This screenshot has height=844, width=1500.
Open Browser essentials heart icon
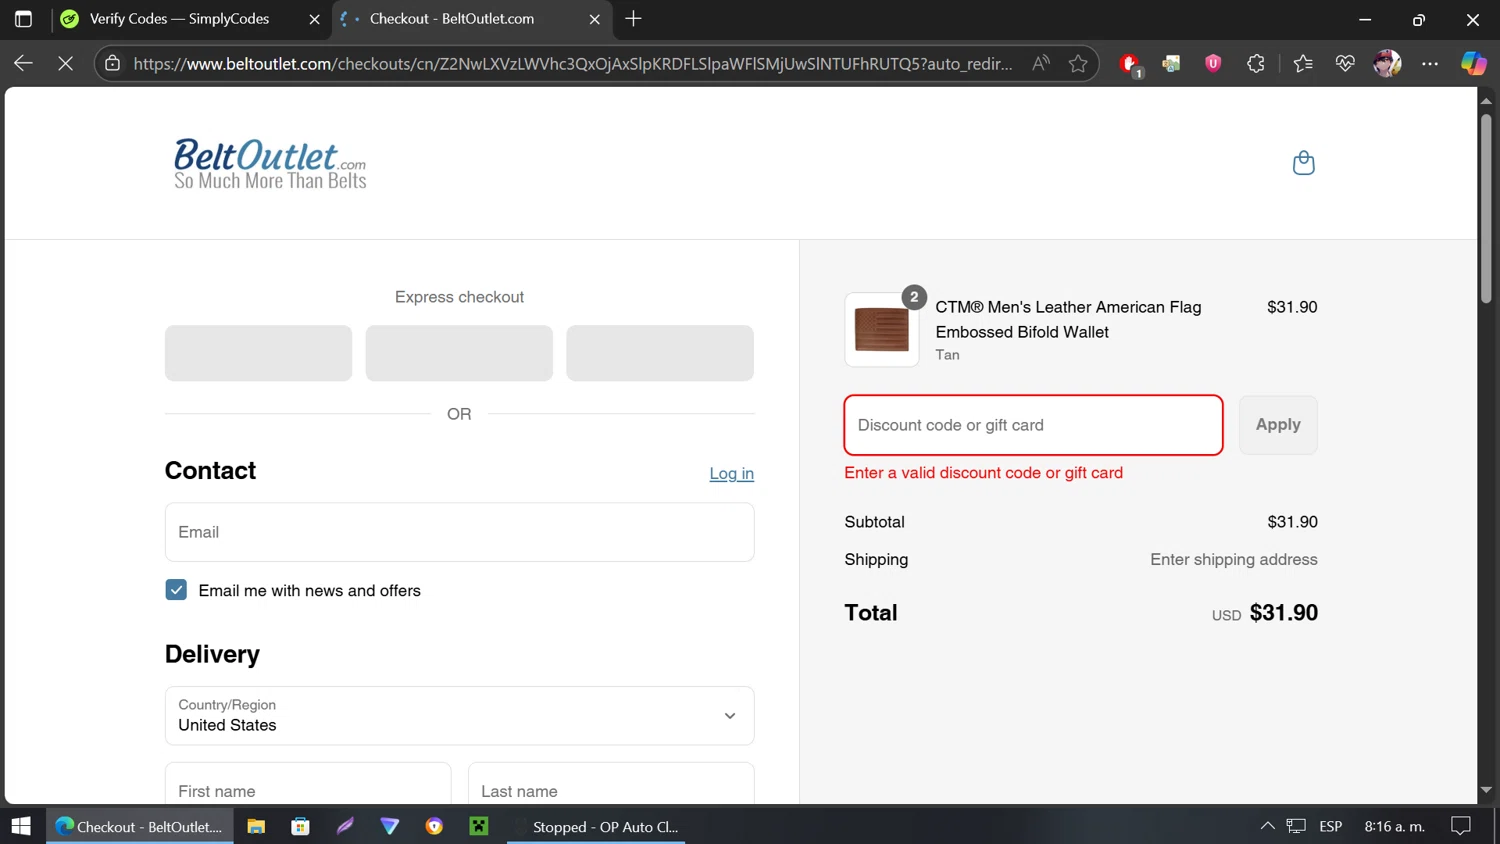click(1345, 63)
